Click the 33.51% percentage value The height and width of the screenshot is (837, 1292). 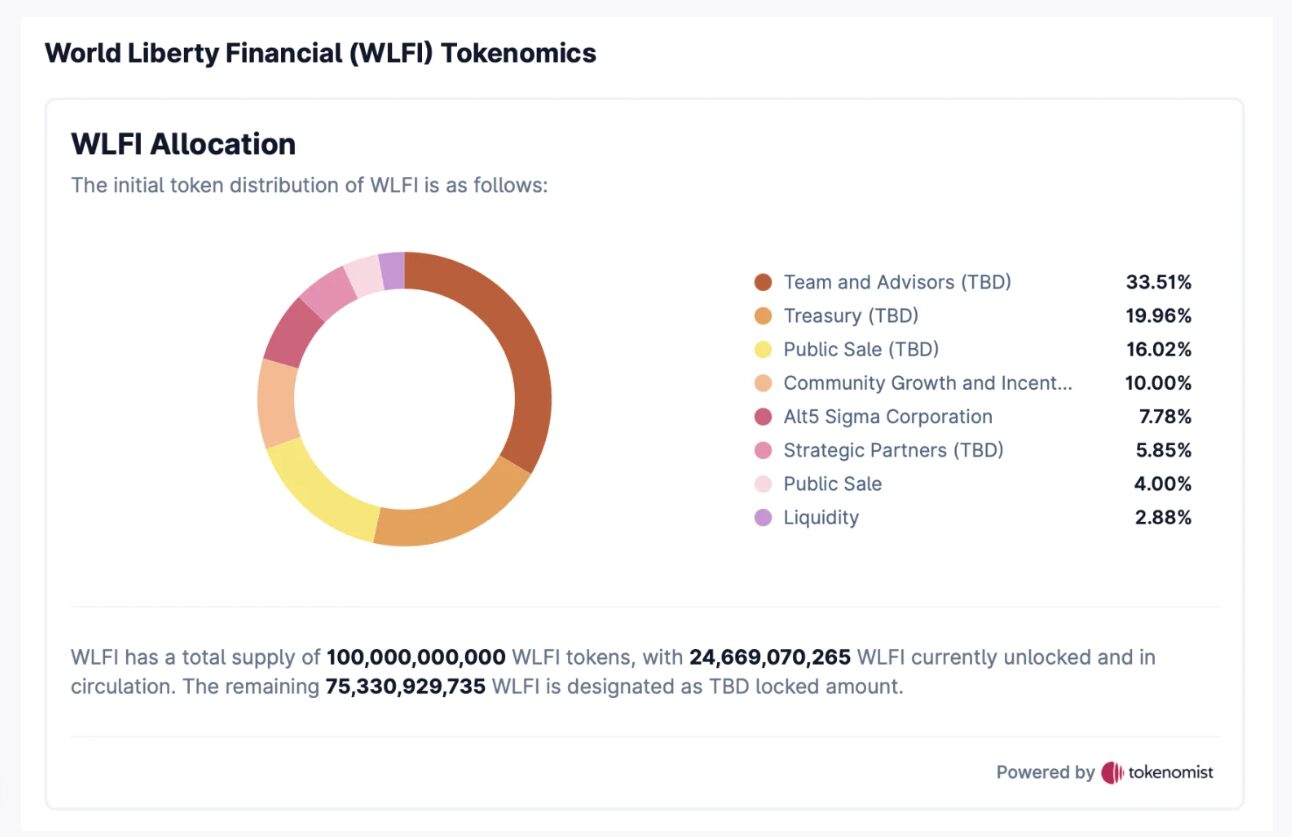tap(1158, 282)
